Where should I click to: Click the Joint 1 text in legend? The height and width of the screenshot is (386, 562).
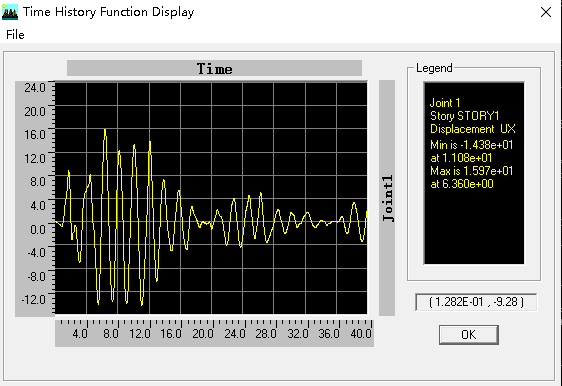pos(445,103)
